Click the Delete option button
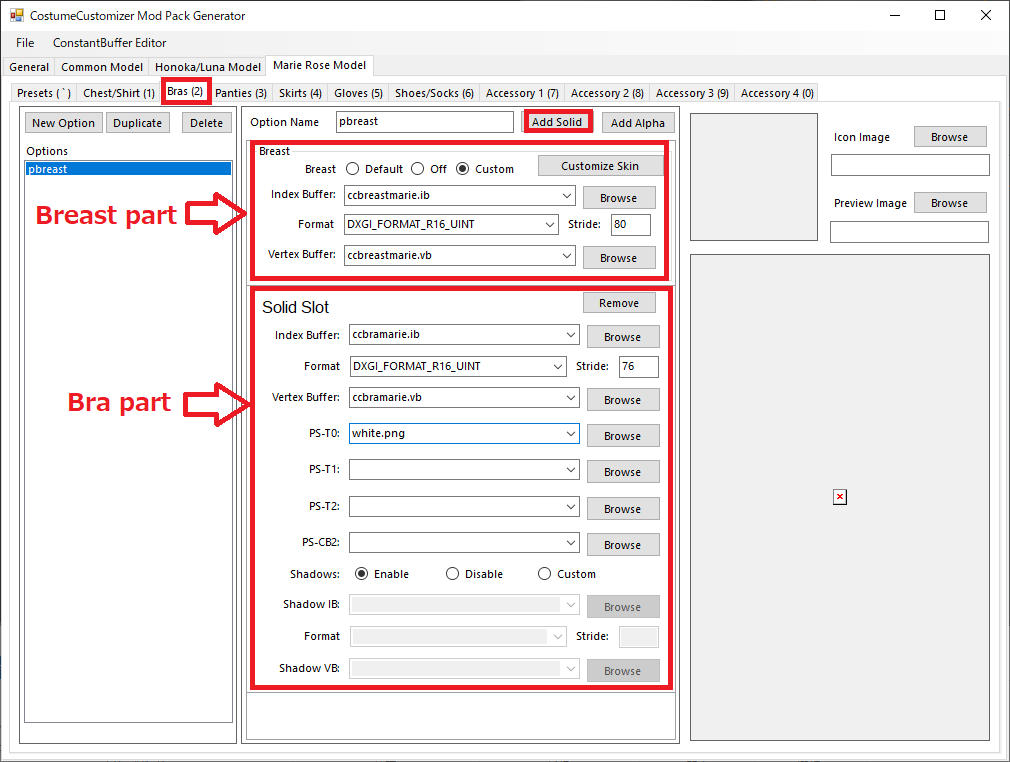The image size is (1010, 762). [x=206, y=123]
